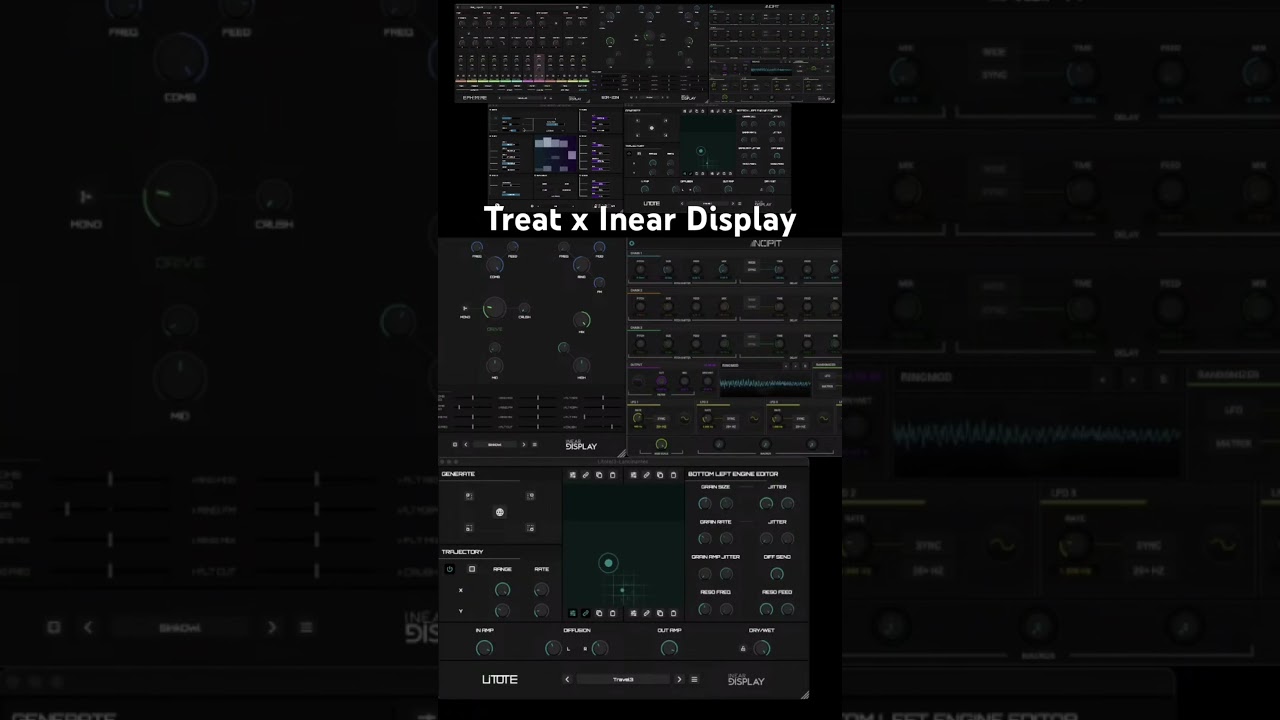Click Trajectory X Range knob
Image resolution: width=1280 pixels, height=720 pixels.
pyautogui.click(x=503, y=589)
